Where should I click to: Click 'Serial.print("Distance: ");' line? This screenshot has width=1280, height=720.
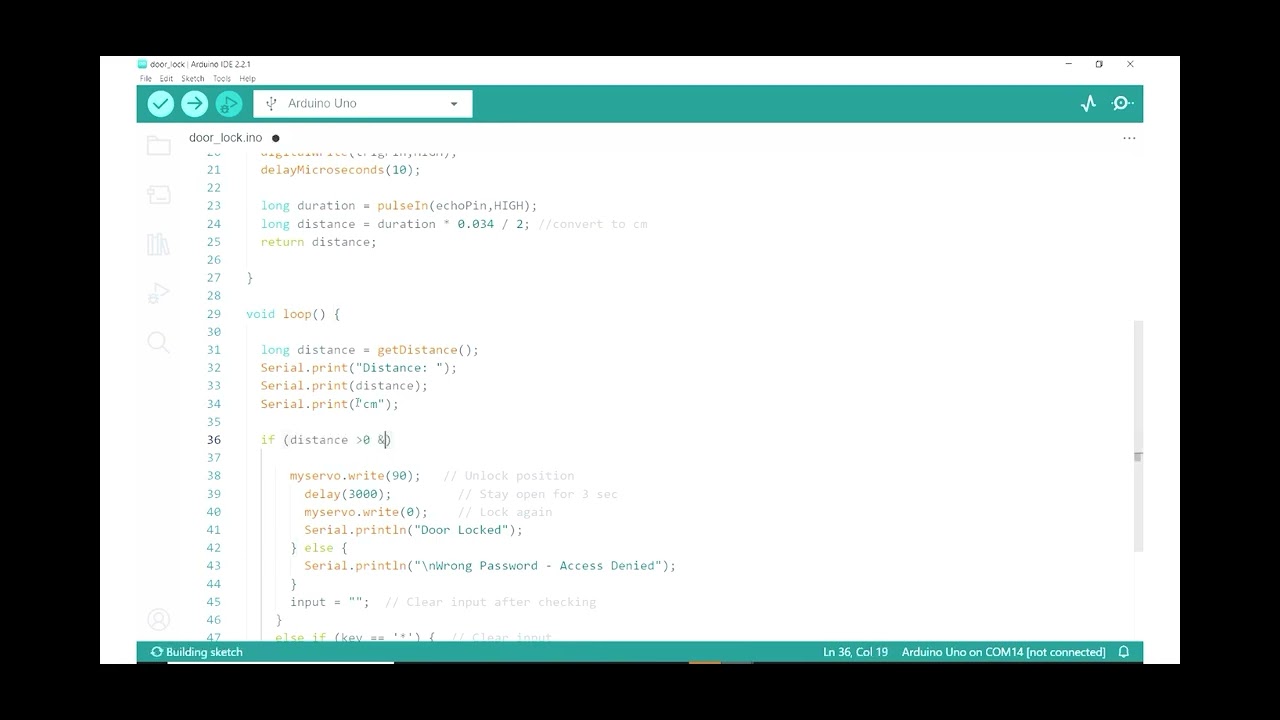(x=358, y=368)
